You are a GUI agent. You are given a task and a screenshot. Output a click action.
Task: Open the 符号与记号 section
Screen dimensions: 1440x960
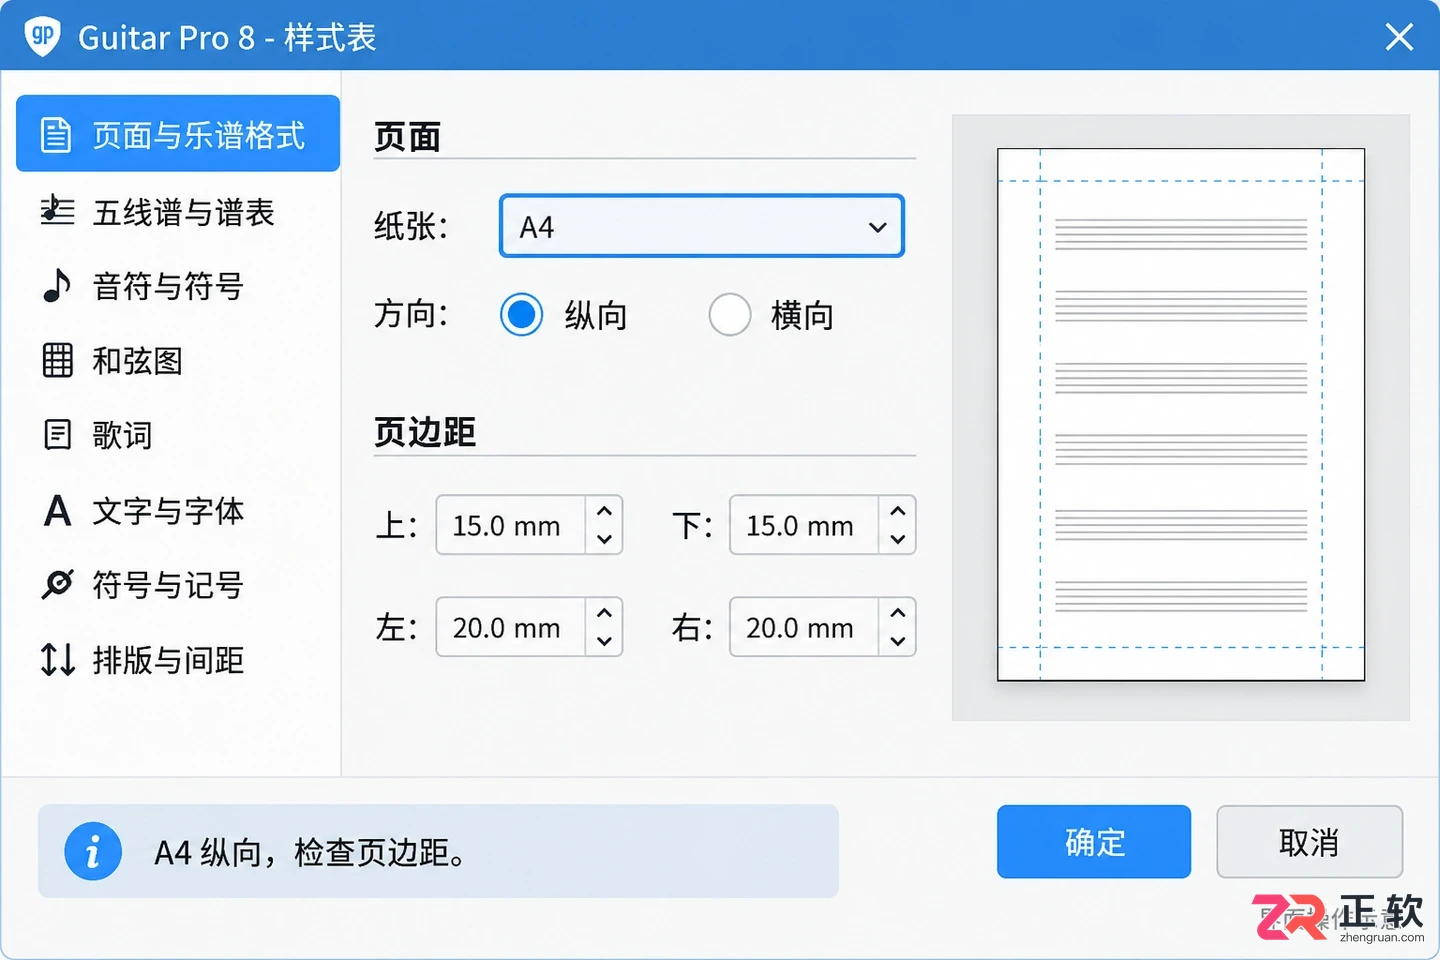point(178,584)
